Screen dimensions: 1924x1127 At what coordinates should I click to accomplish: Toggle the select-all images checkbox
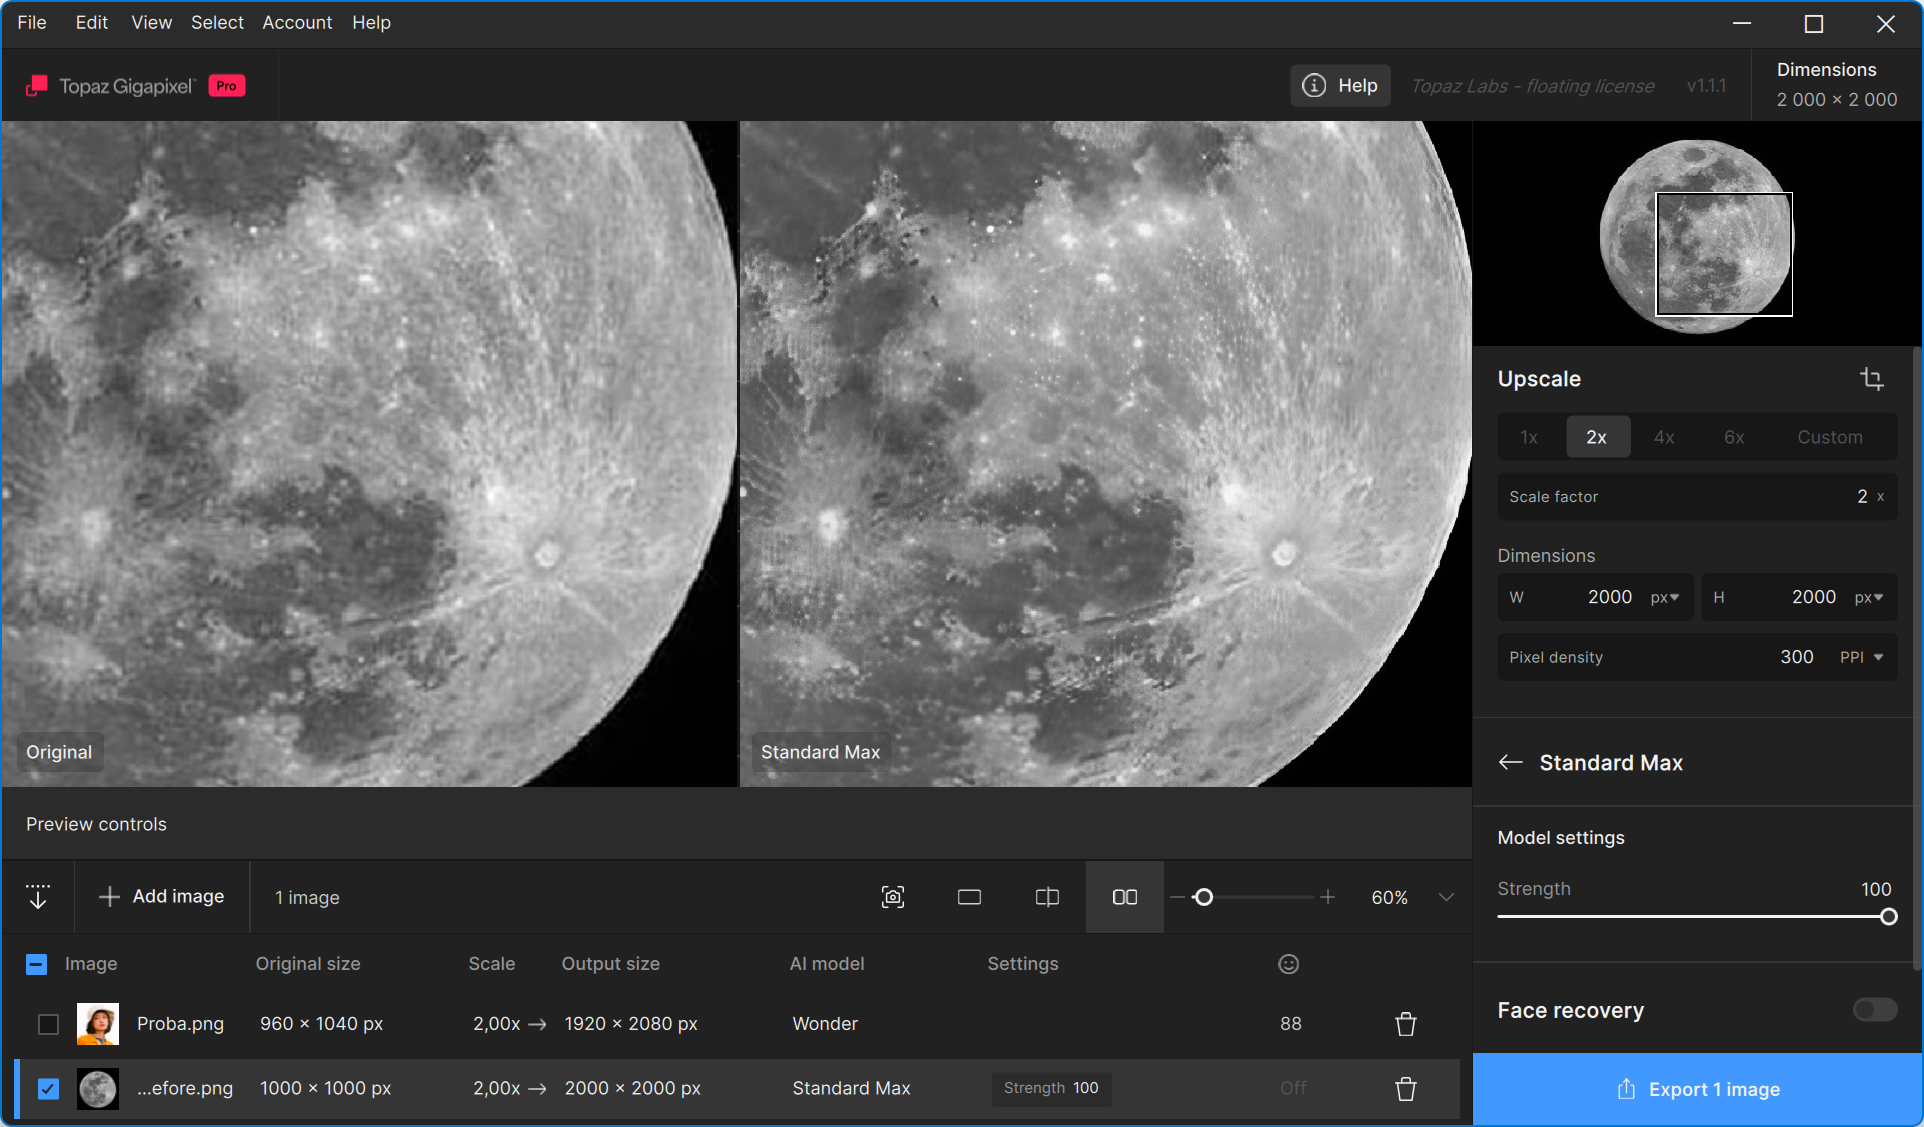36,964
